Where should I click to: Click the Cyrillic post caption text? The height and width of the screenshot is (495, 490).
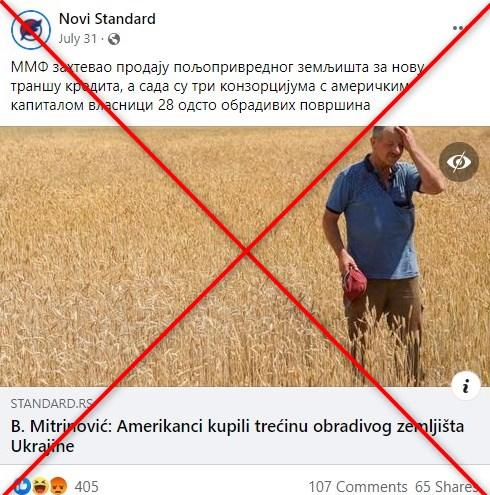click(x=217, y=86)
